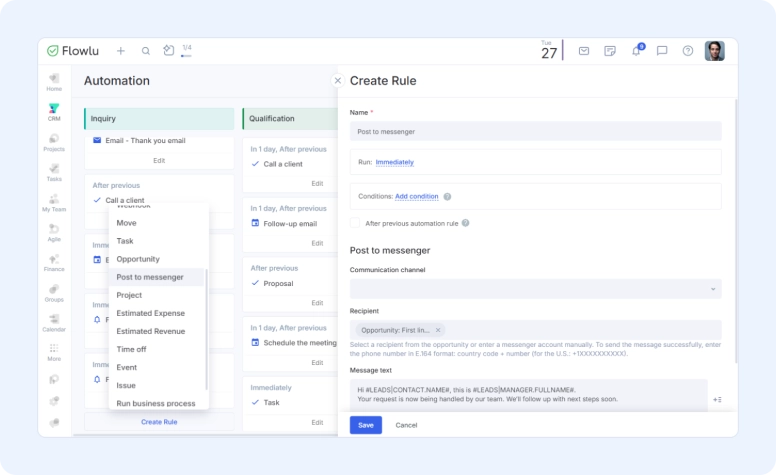Click the Qualification stage header

tap(290, 119)
